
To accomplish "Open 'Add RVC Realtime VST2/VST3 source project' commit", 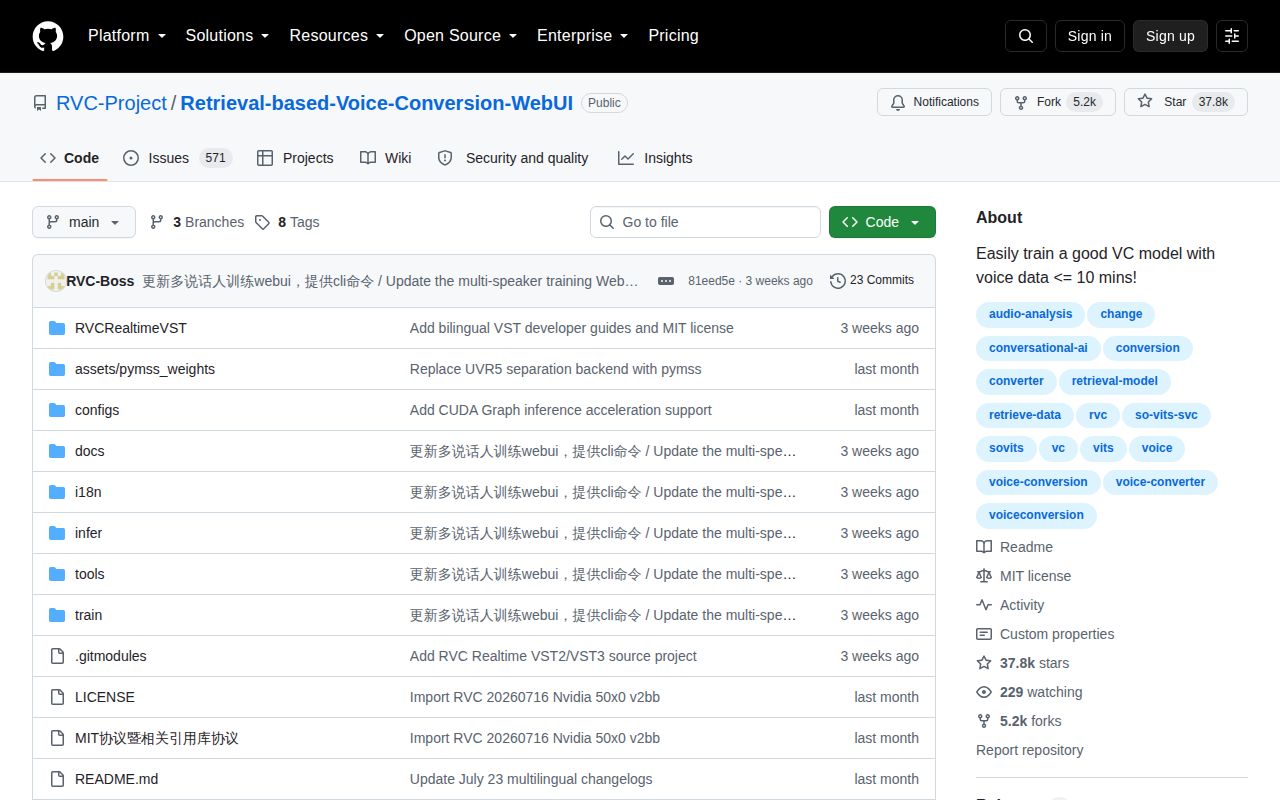I will pyautogui.click(x=553, y=656).
